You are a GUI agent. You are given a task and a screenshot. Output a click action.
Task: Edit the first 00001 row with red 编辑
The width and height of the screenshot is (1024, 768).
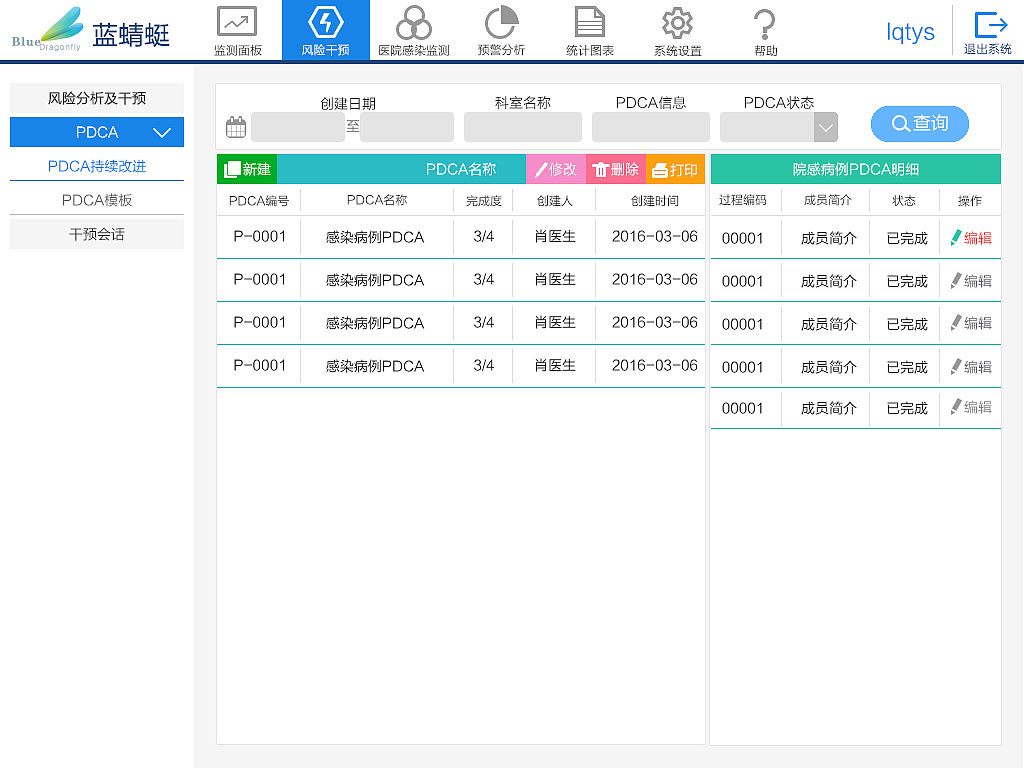coord(971,238)
